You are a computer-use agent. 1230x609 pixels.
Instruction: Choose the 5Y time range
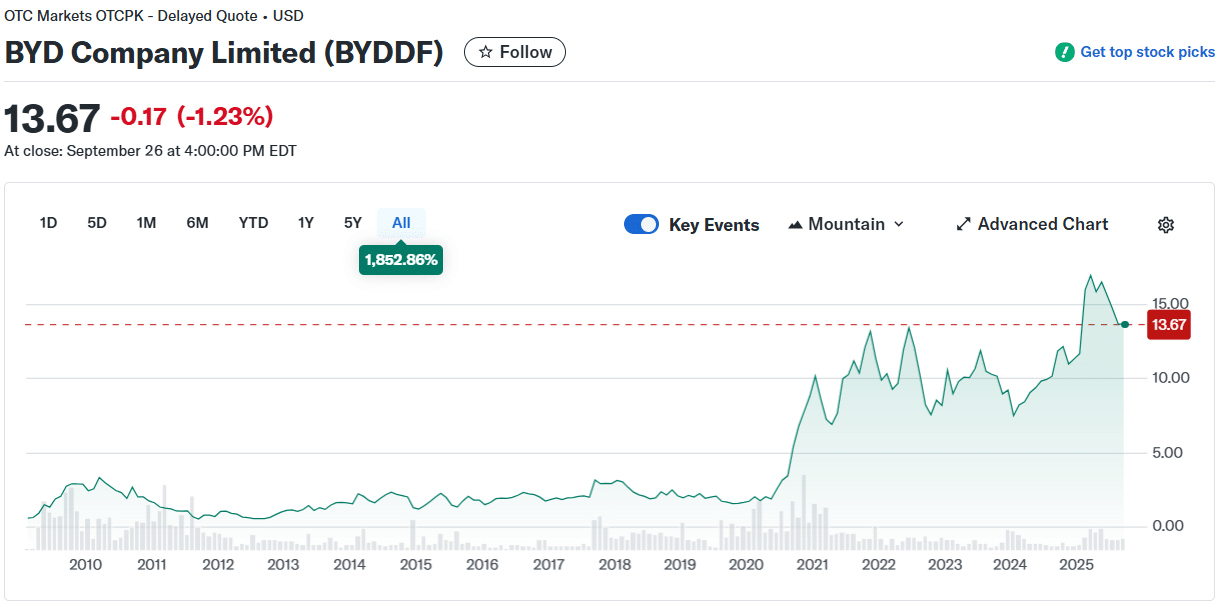click(352, 223)
